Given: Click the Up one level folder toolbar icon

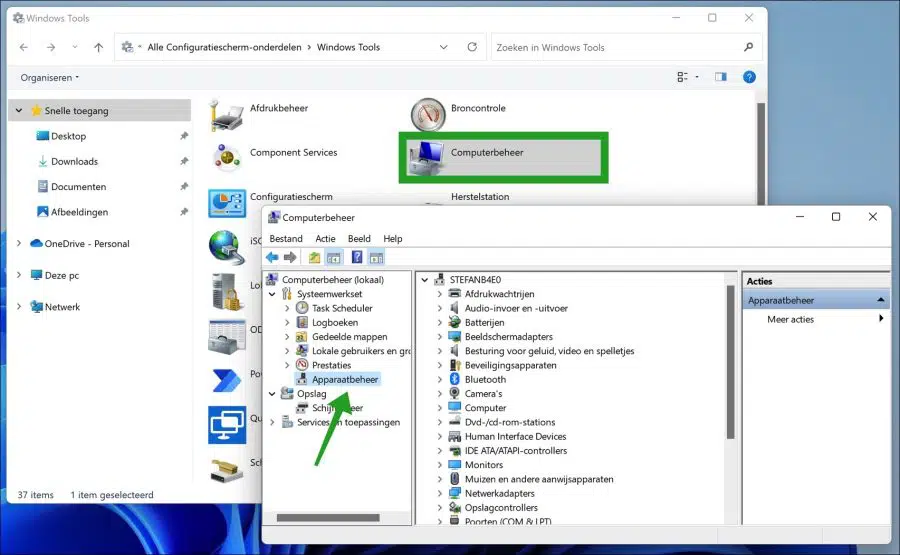Looking at the screenshot, I should pos(314,258).
